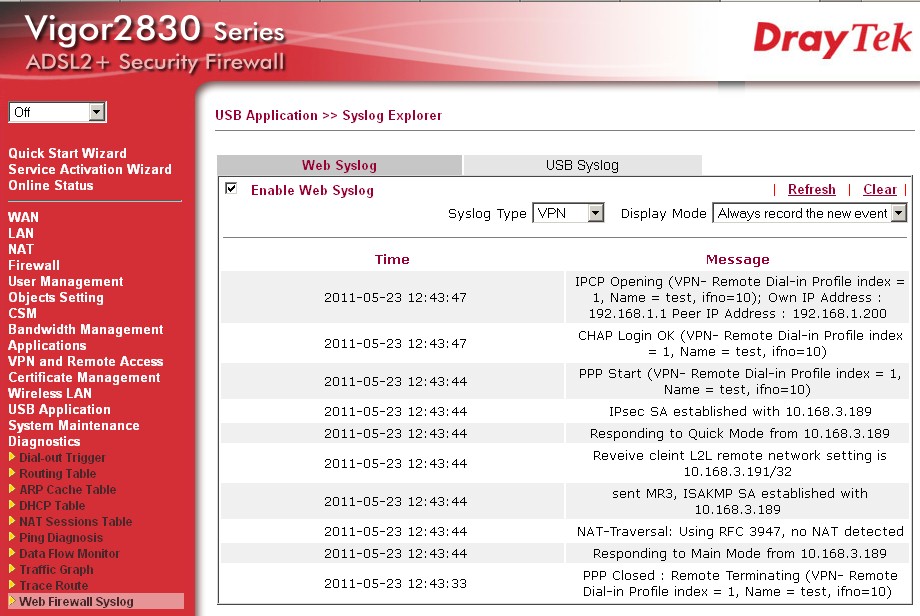Select the PPP Start log message

click(738, 381)
